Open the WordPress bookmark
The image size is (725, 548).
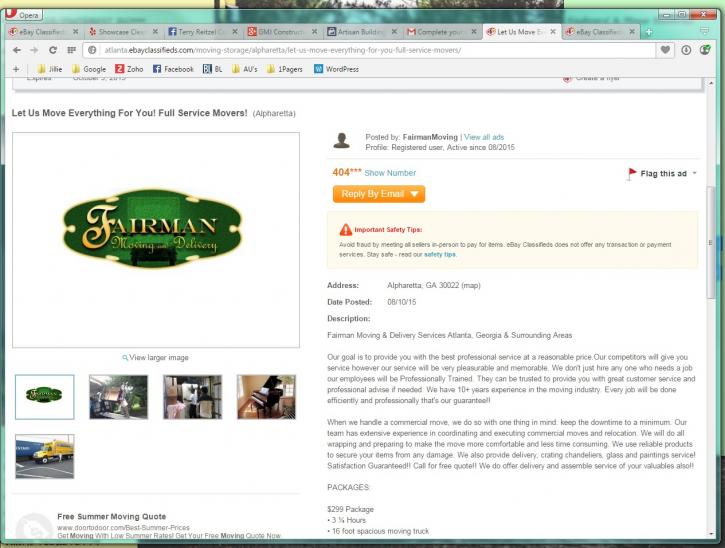pyautogui.click(x=336, y=69)
